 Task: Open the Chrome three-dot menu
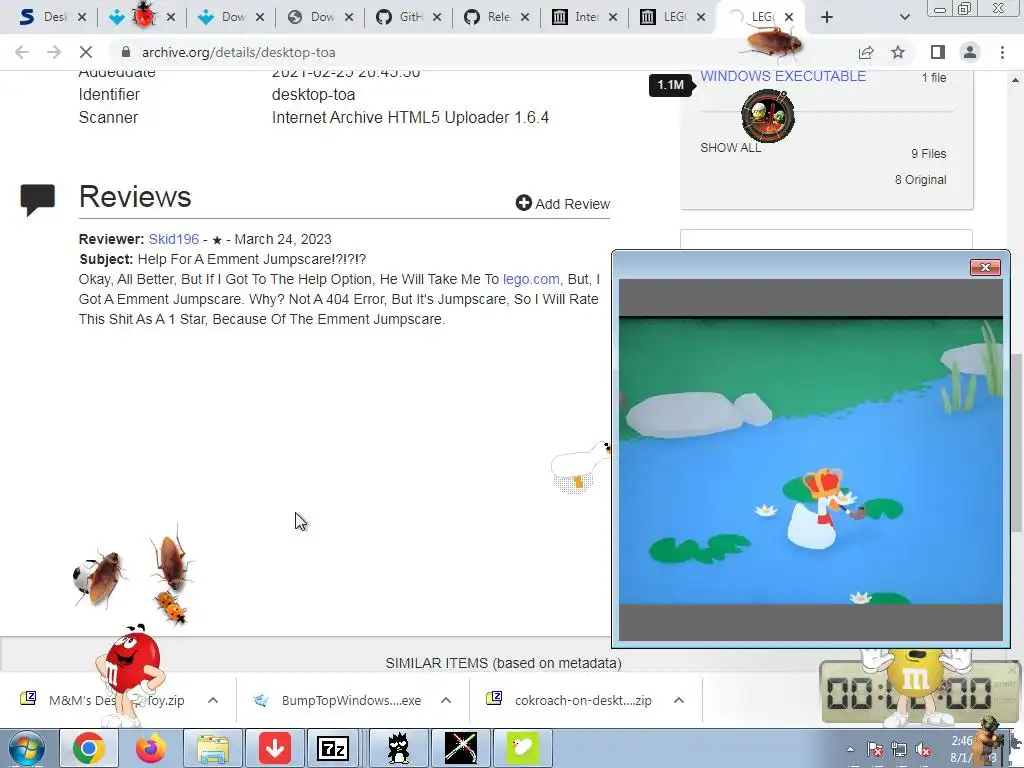tap(1002, 52)
